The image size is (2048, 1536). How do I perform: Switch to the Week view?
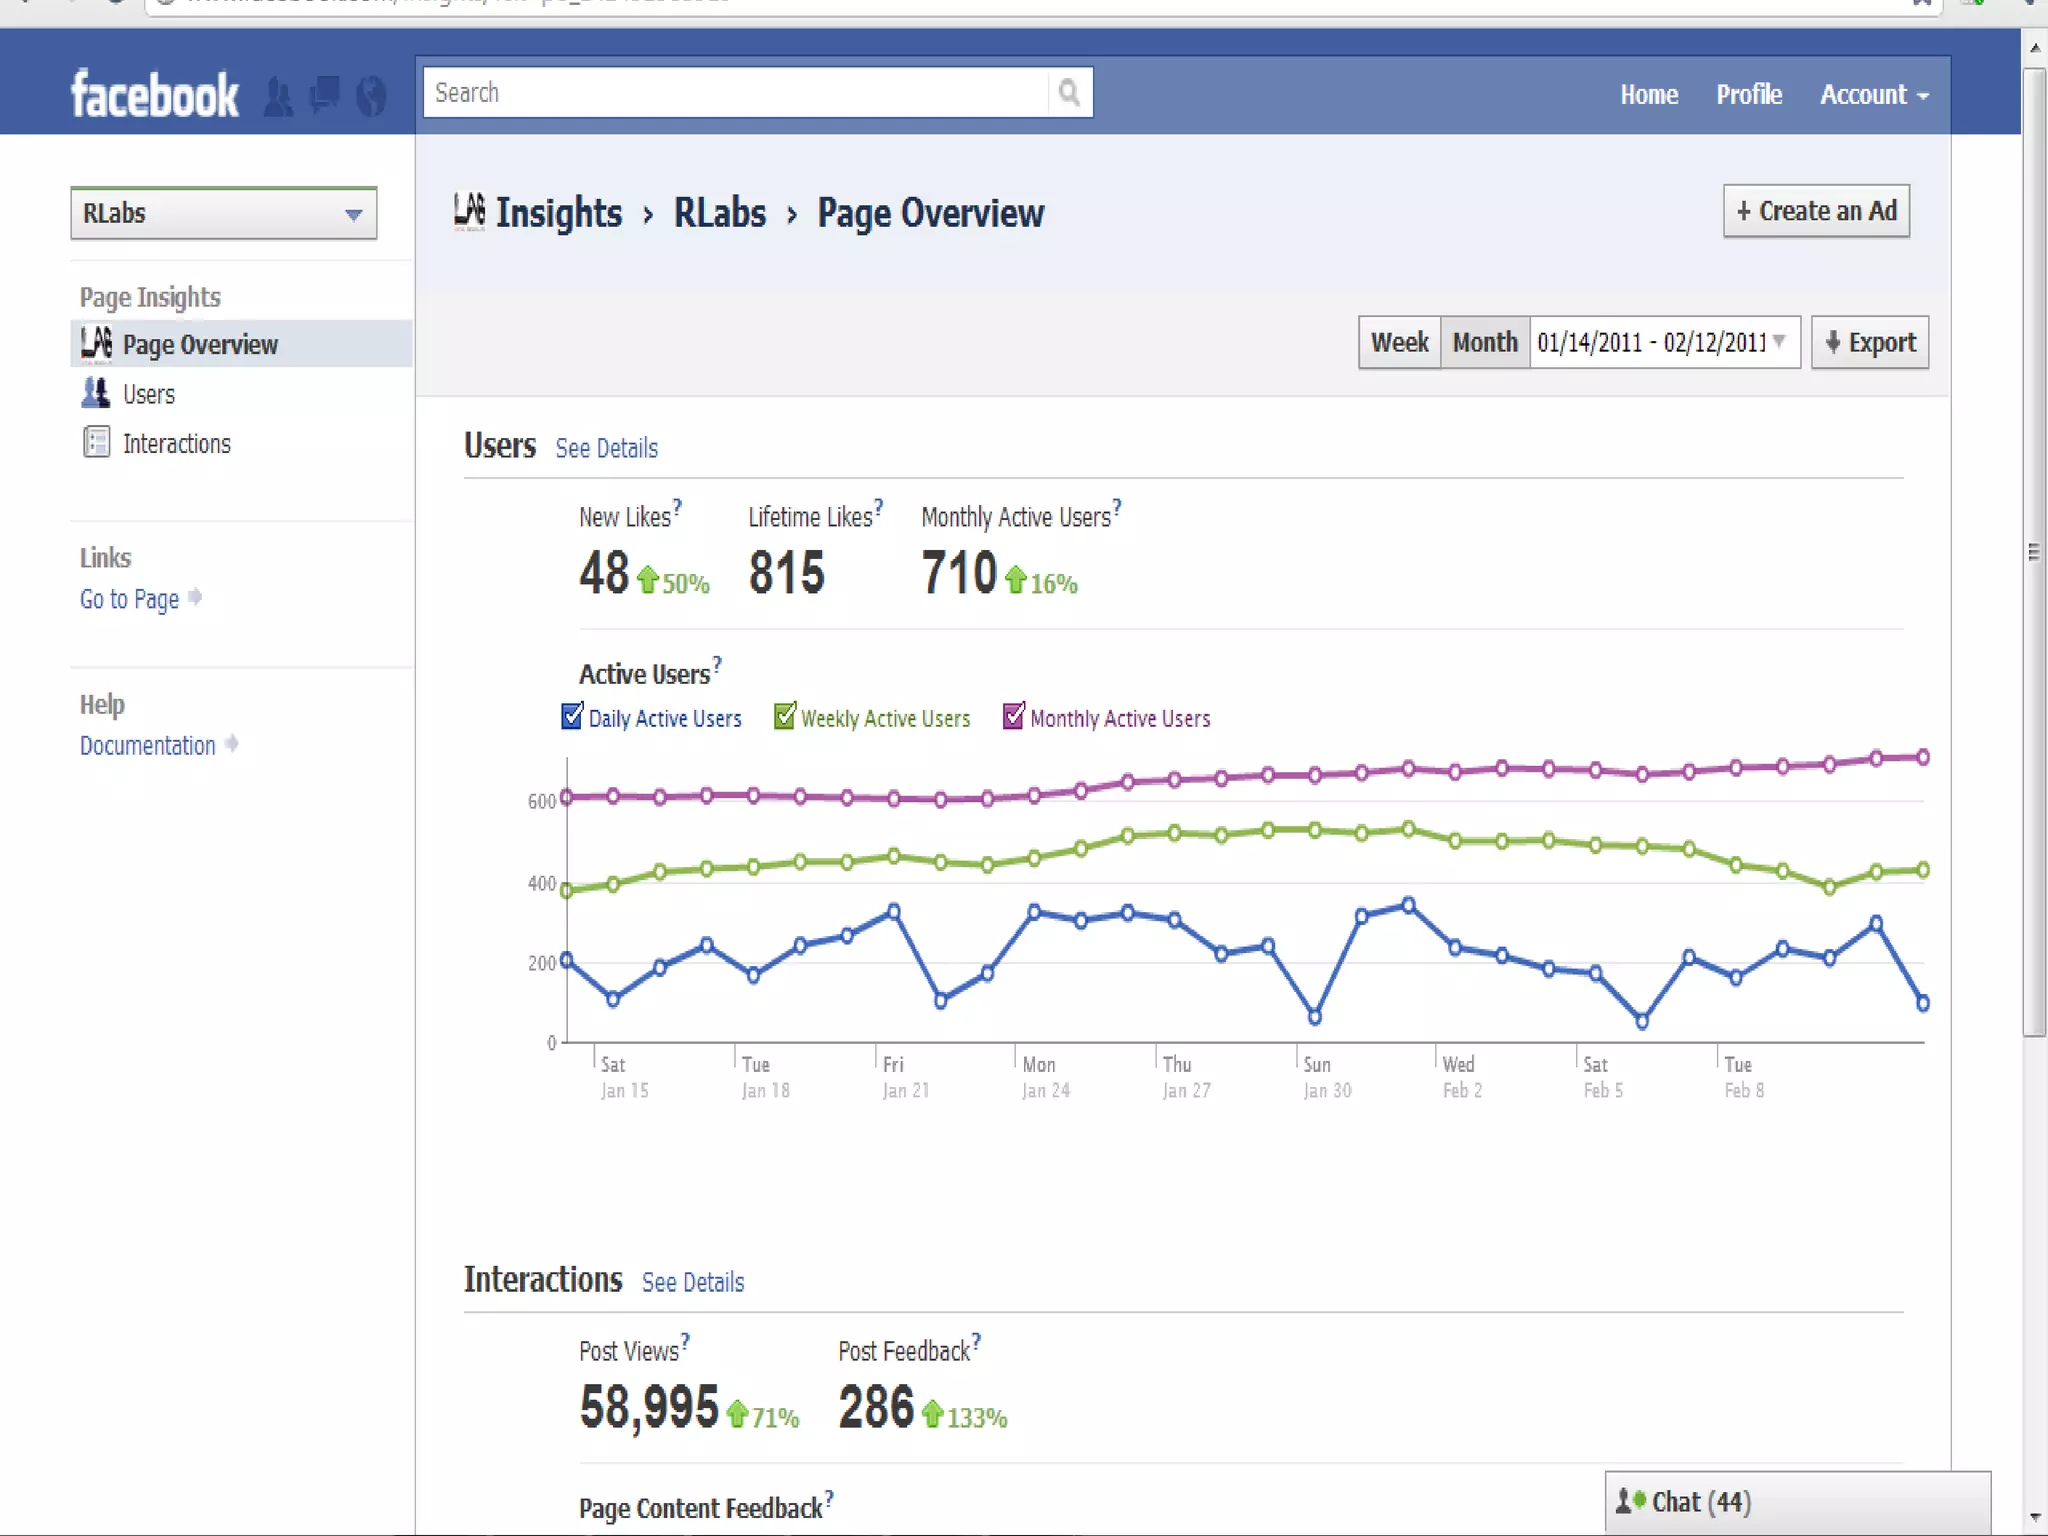pos(1399,343)
